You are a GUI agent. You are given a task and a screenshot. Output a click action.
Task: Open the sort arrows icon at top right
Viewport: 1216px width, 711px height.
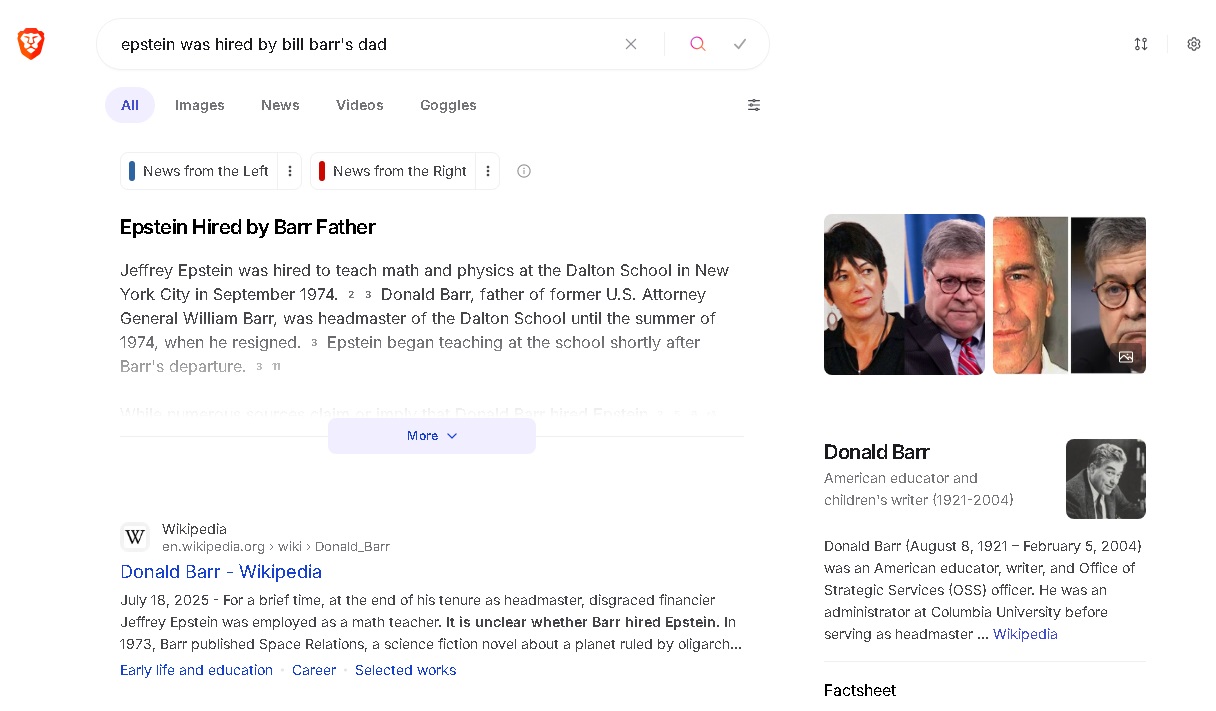(1141, 44)
